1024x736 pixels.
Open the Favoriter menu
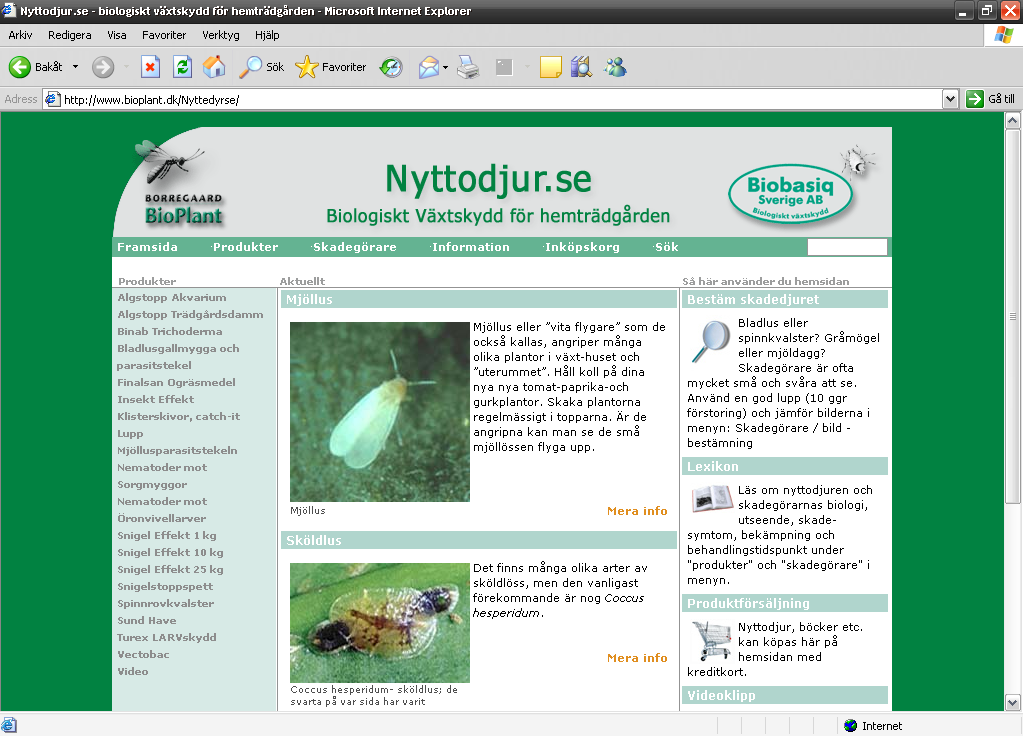(164, 35)
